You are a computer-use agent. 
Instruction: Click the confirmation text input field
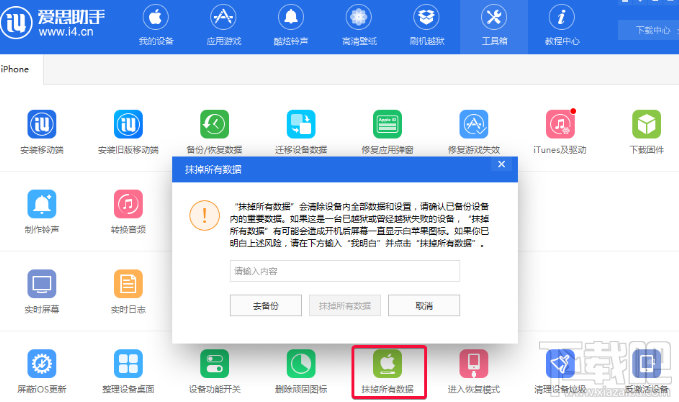tap(345, 271)
